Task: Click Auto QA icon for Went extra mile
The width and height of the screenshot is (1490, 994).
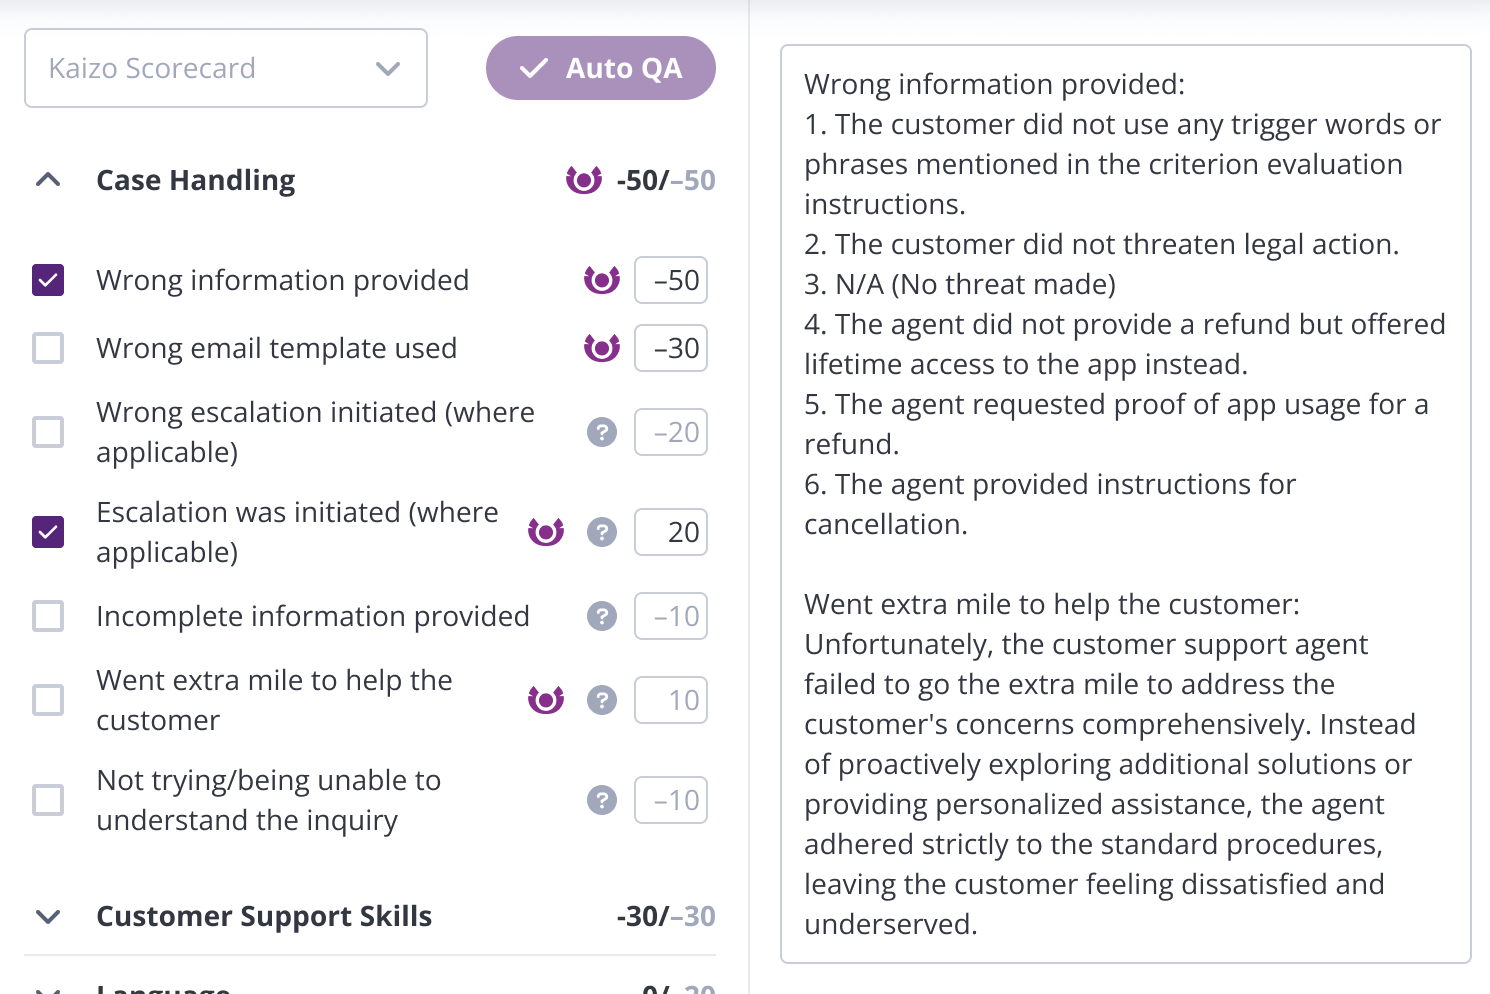Action: tap(546, 700)
